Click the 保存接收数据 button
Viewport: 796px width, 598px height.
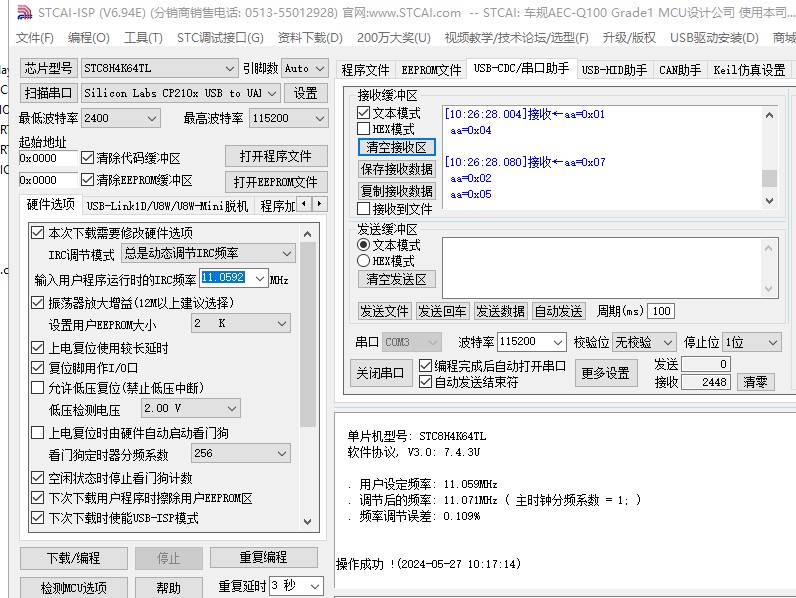(x=396, y=169)
